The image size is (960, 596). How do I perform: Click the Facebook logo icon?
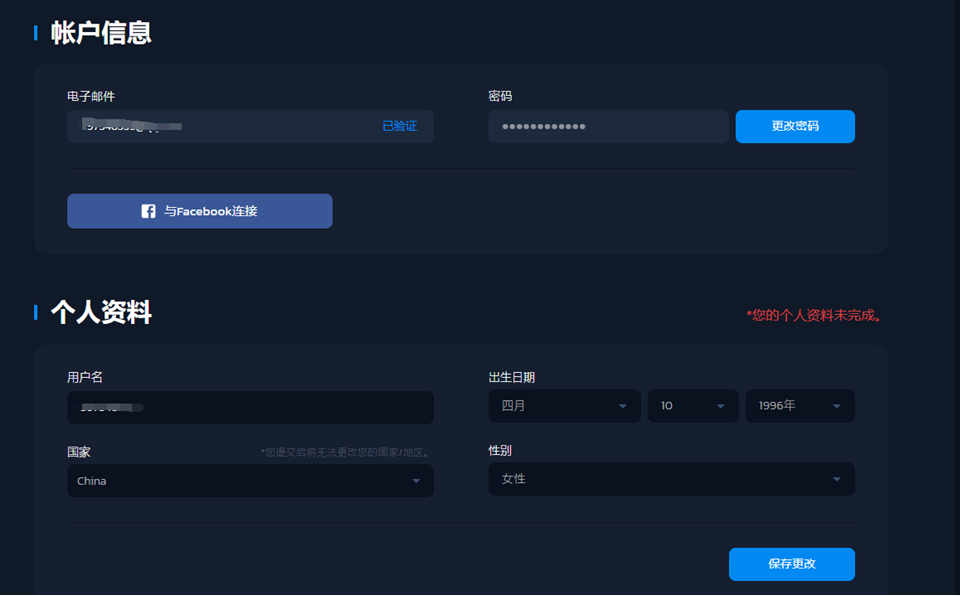pyautogui.click(x=148, y=211)
